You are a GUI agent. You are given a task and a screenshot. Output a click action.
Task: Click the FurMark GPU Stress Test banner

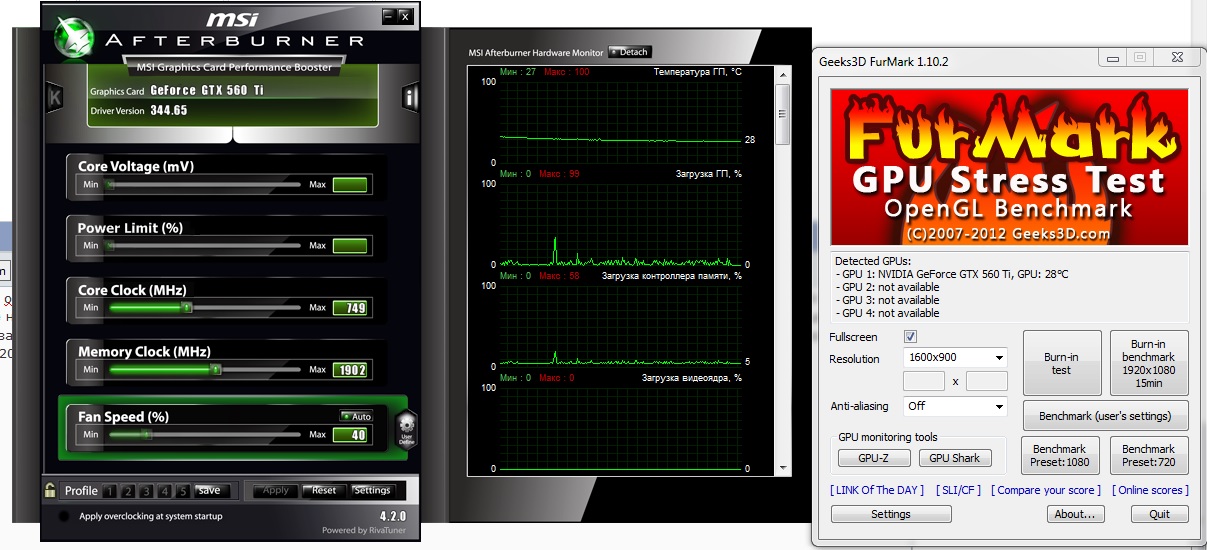click(1009, 167)
